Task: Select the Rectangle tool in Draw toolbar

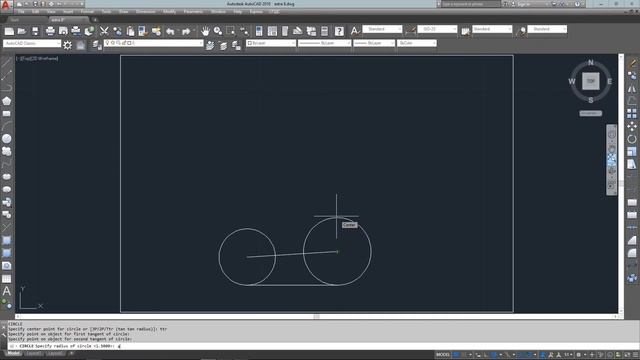Action: click(x=7, y=113)
